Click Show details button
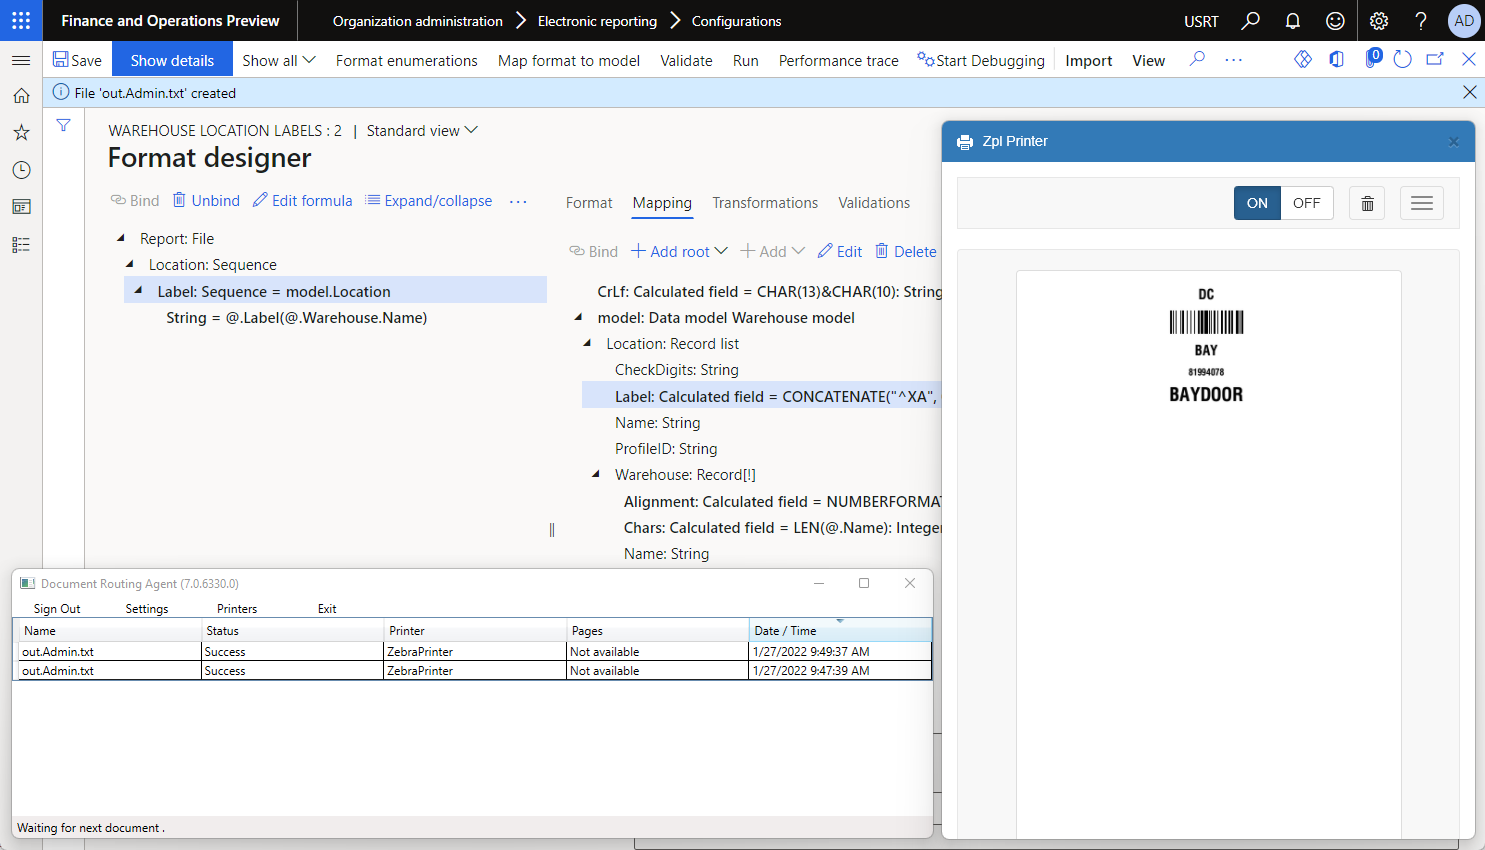The width and height of the screenshot is (1485, 850). pos(172,60)
